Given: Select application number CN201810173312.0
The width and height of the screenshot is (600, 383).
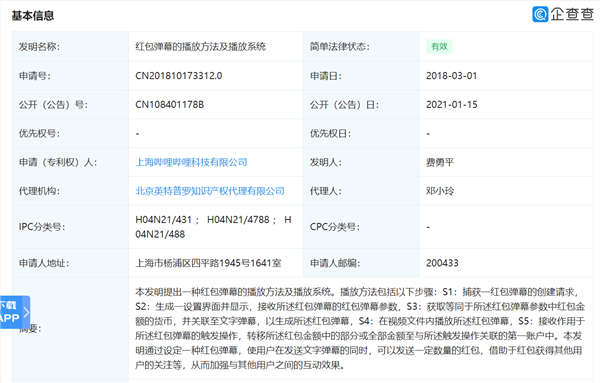Looking at the screenshot, I should pyautogui.click(x=179, y=76).
